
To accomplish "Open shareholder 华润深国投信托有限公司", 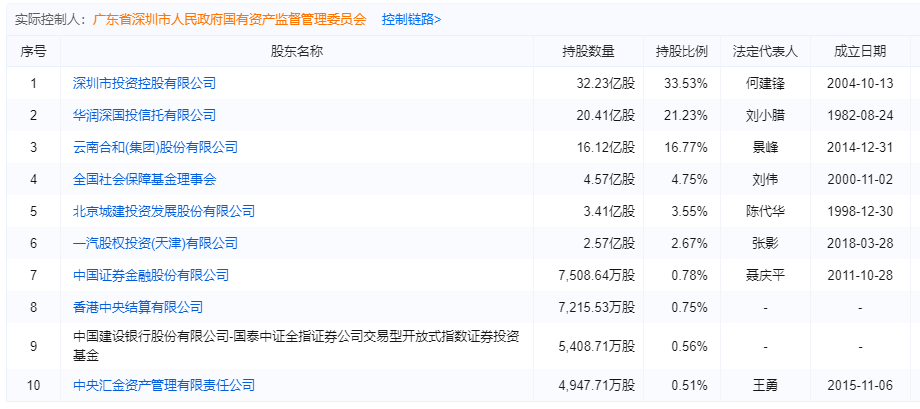I will coord(144,115).
